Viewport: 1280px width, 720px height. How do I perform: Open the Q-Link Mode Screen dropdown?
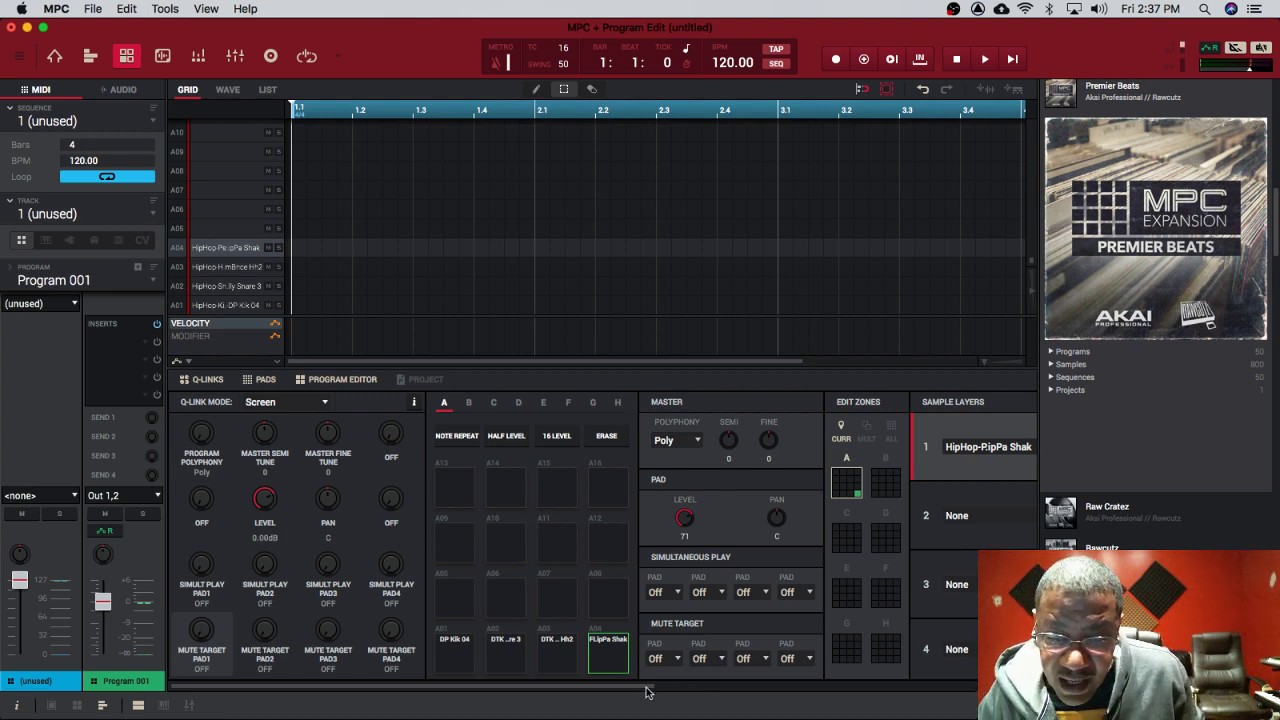pyautogui.click(x=286, y=402)
